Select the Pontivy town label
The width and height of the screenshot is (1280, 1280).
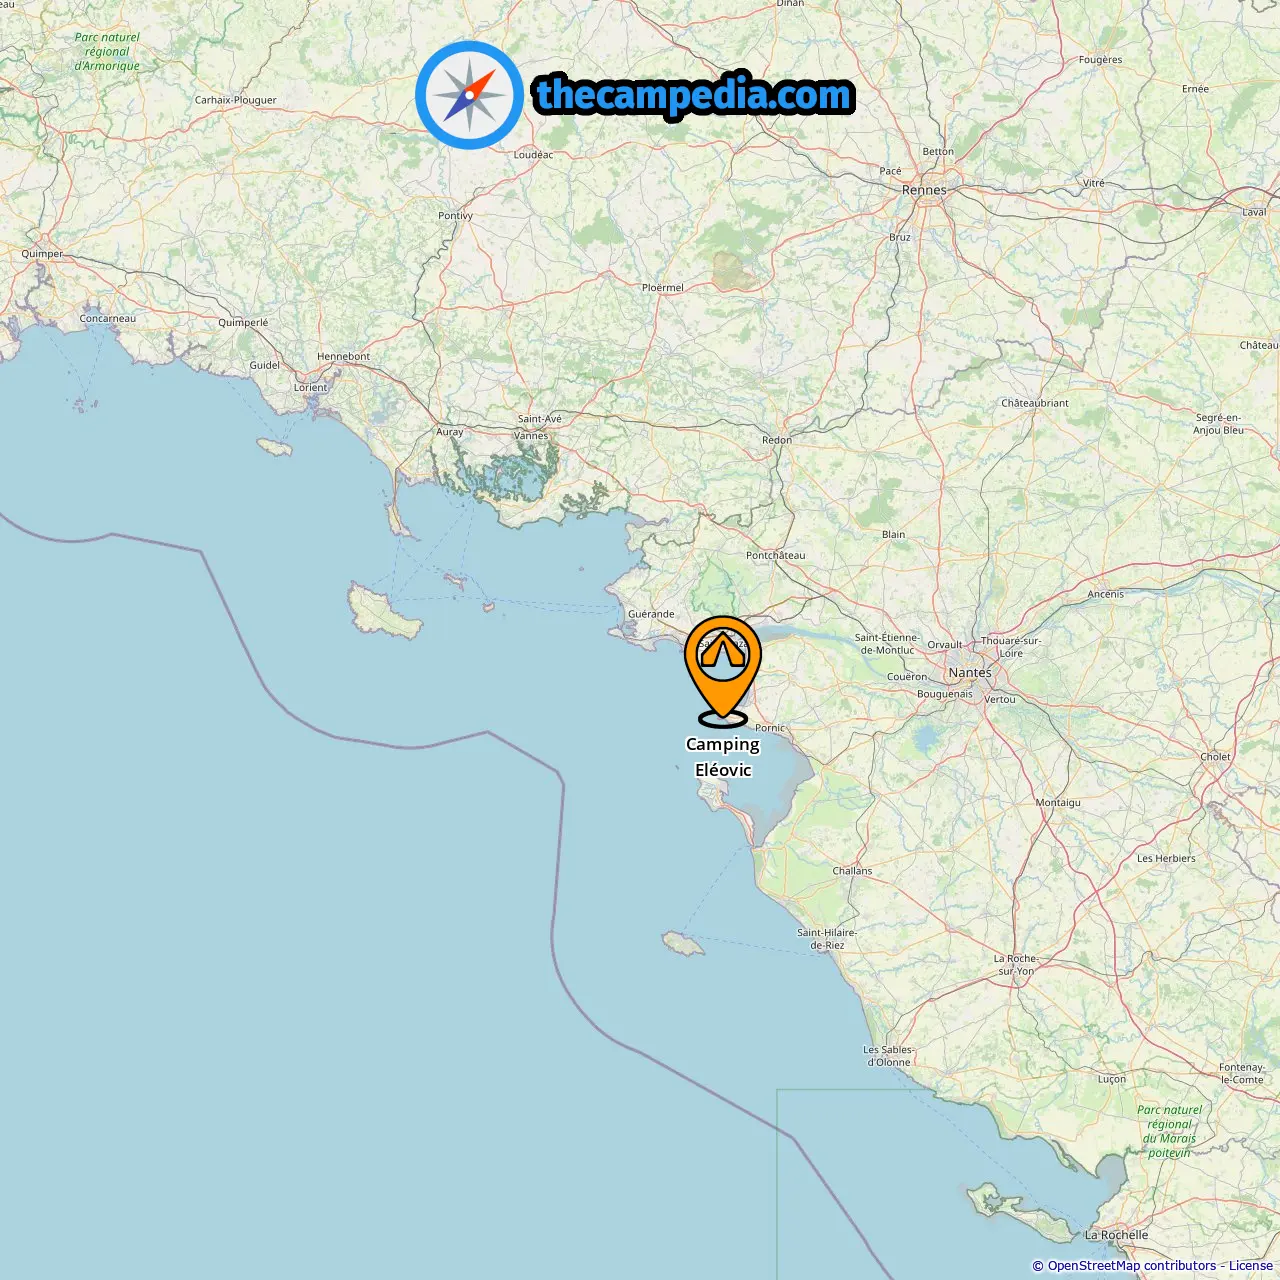[x=455, y=216]
